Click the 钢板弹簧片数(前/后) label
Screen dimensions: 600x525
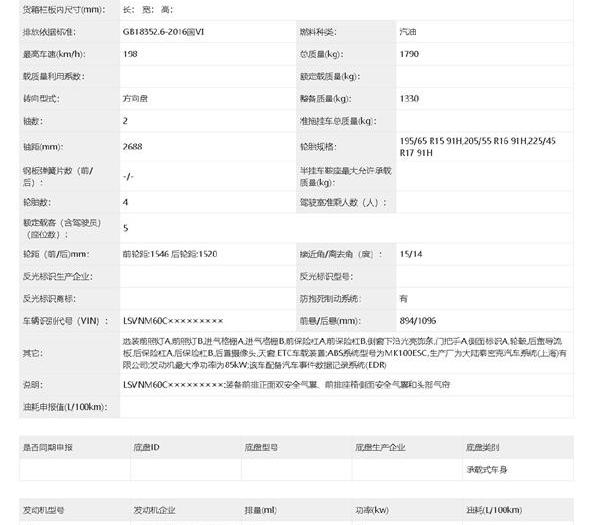(x=58, y=176)
